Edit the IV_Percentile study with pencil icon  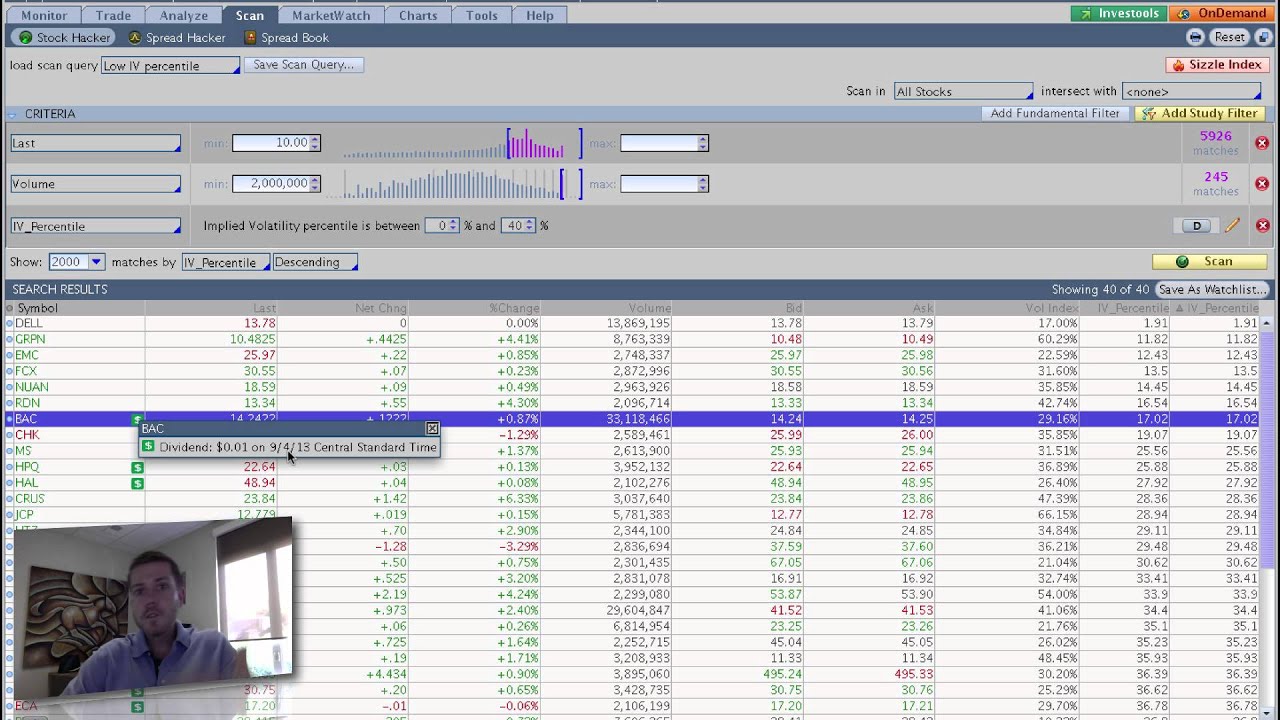[1232, 226]
